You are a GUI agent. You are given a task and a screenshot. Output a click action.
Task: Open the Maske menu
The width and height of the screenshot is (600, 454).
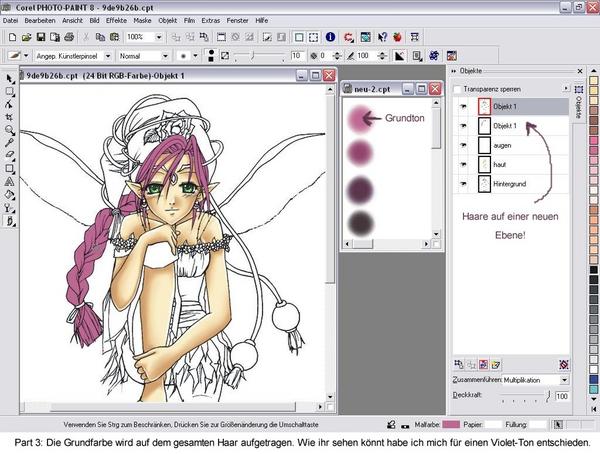(142, 20)
